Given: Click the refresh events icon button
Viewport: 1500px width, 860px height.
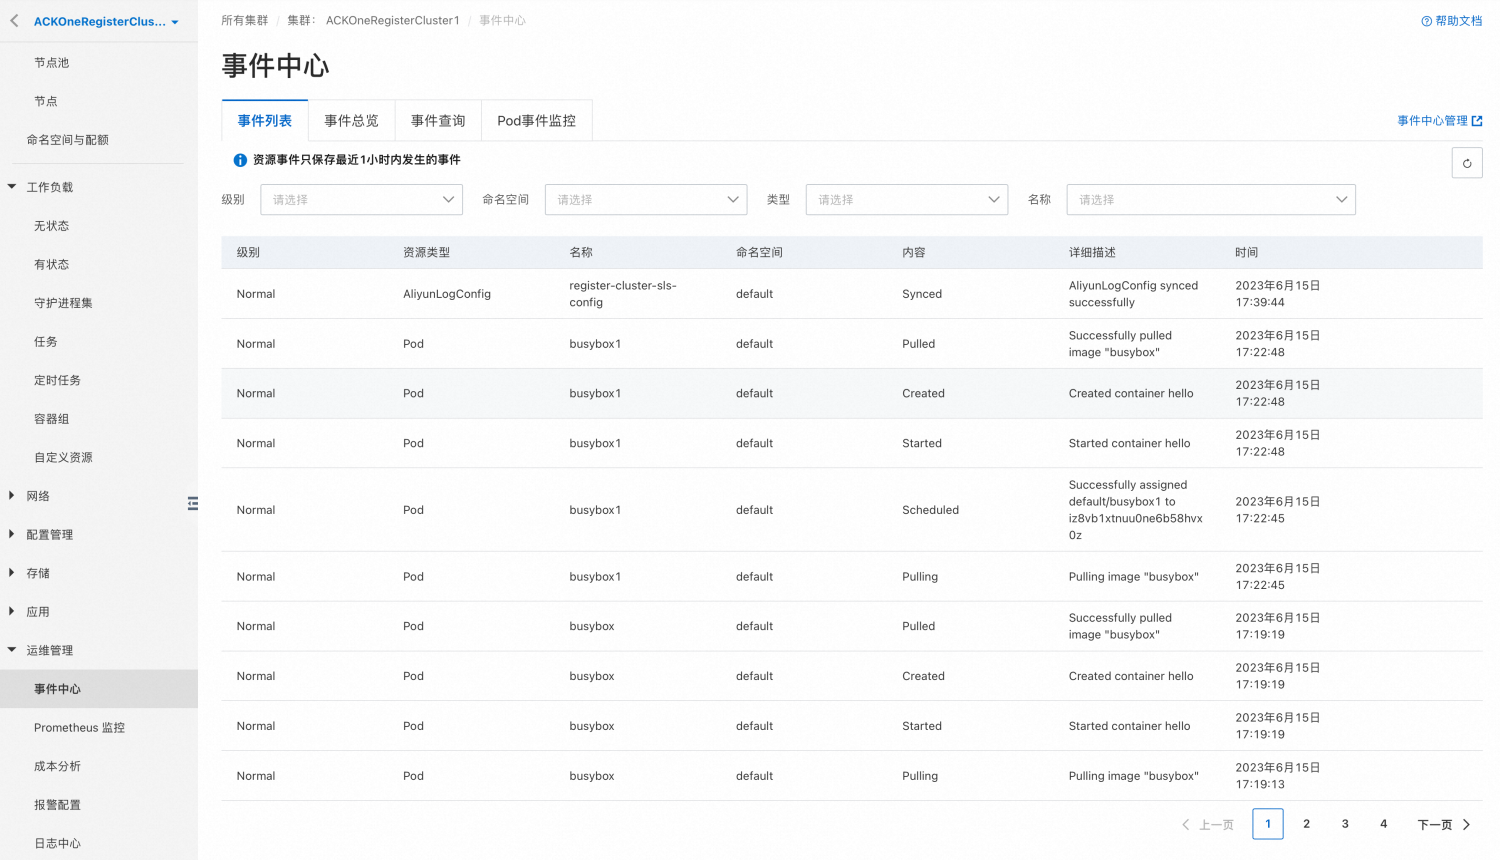Looking at the screenshot, I should click(x=1467, y=163).
